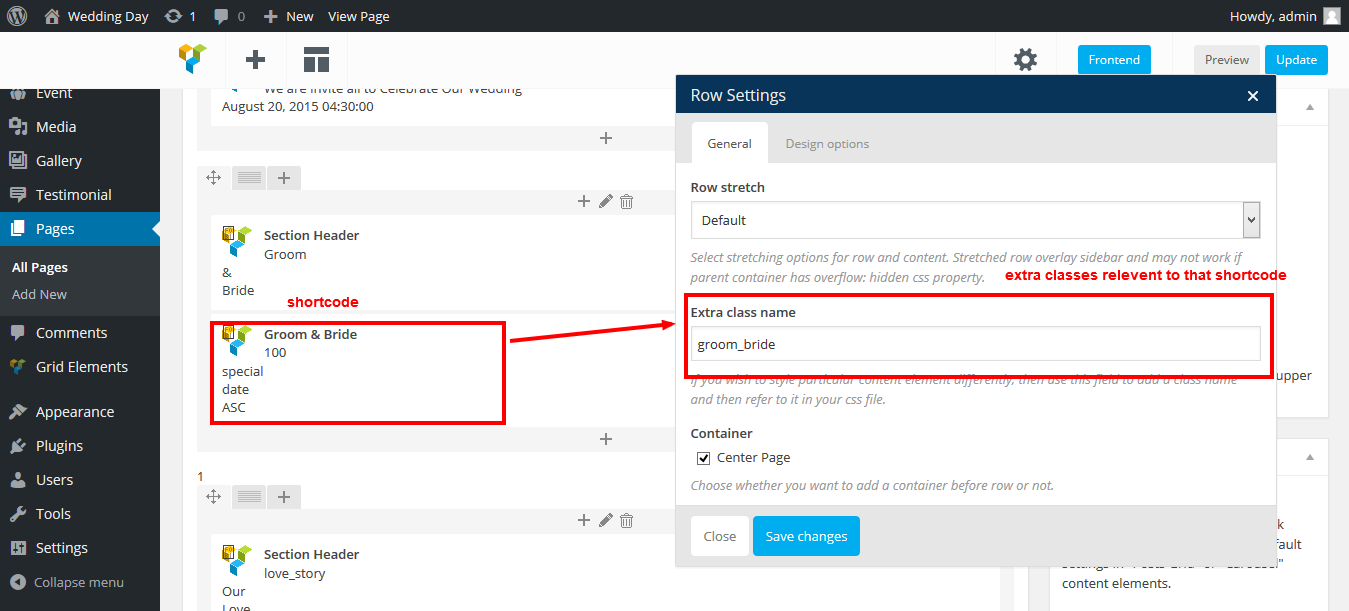Click the updates icon in admin bar
The height and width of the screenshot is (611, 1349).
(179, 16)
